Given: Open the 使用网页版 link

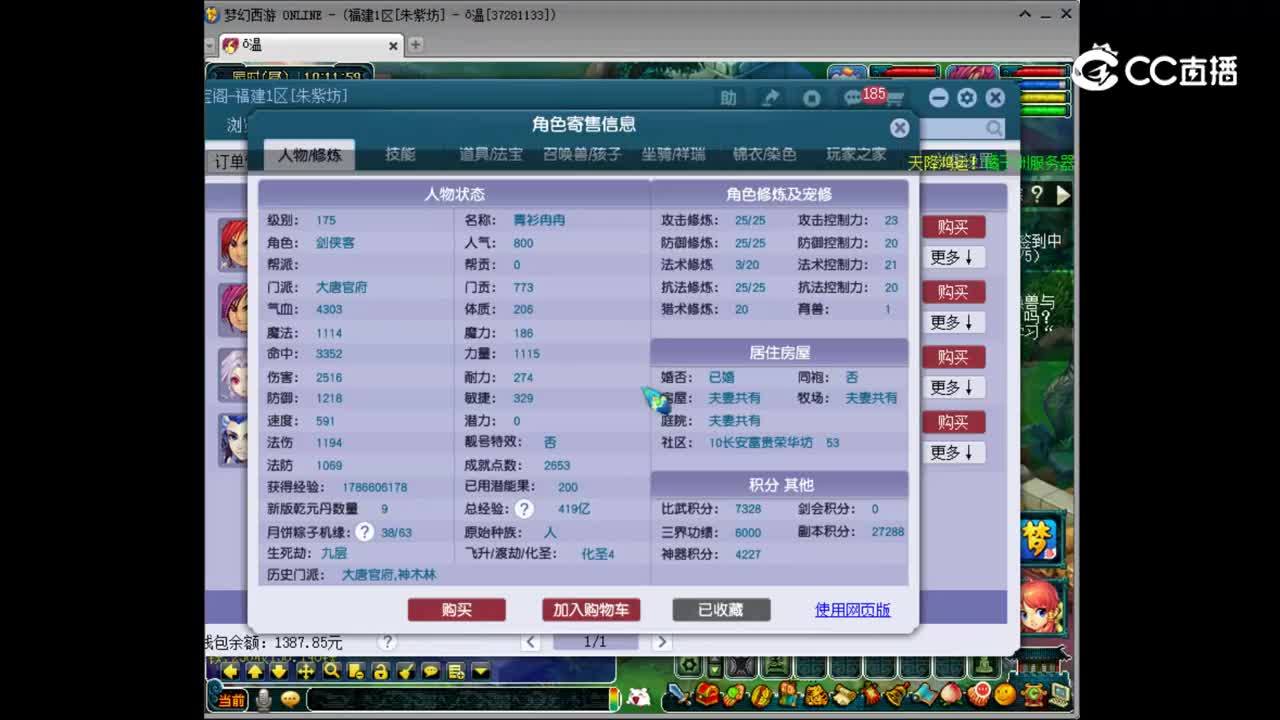Looking at the screenshot, I should coord(853,610).
